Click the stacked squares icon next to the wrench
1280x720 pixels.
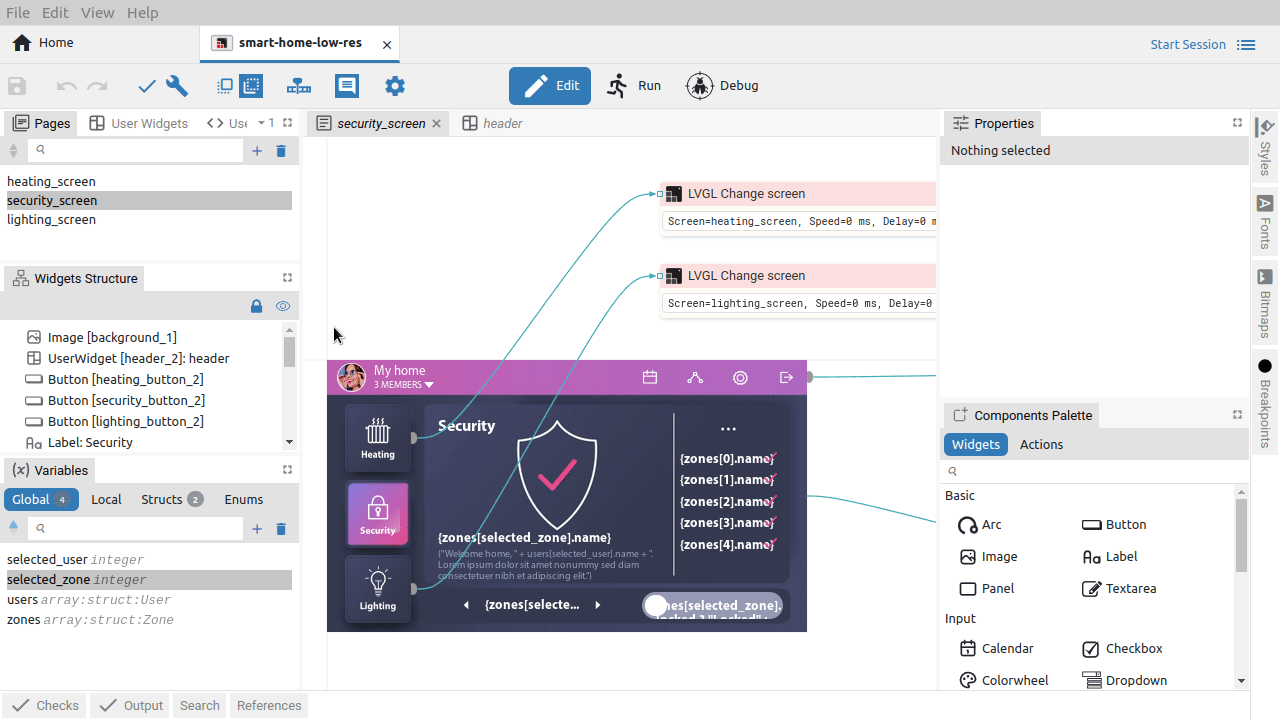(225, 86)
